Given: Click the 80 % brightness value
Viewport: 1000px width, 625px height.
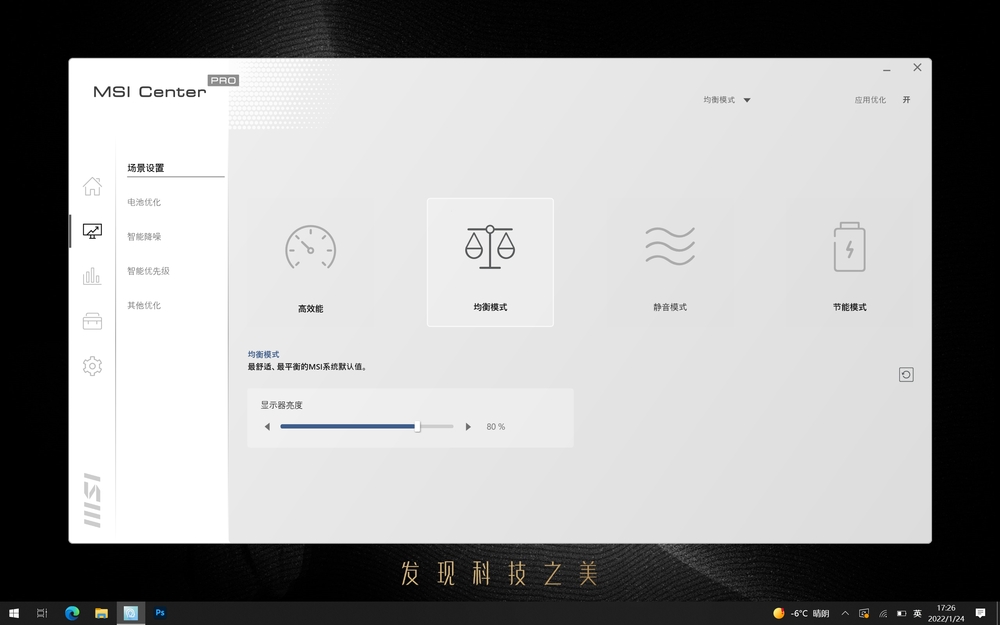Looking at the screenshot, I should [496, 427].
